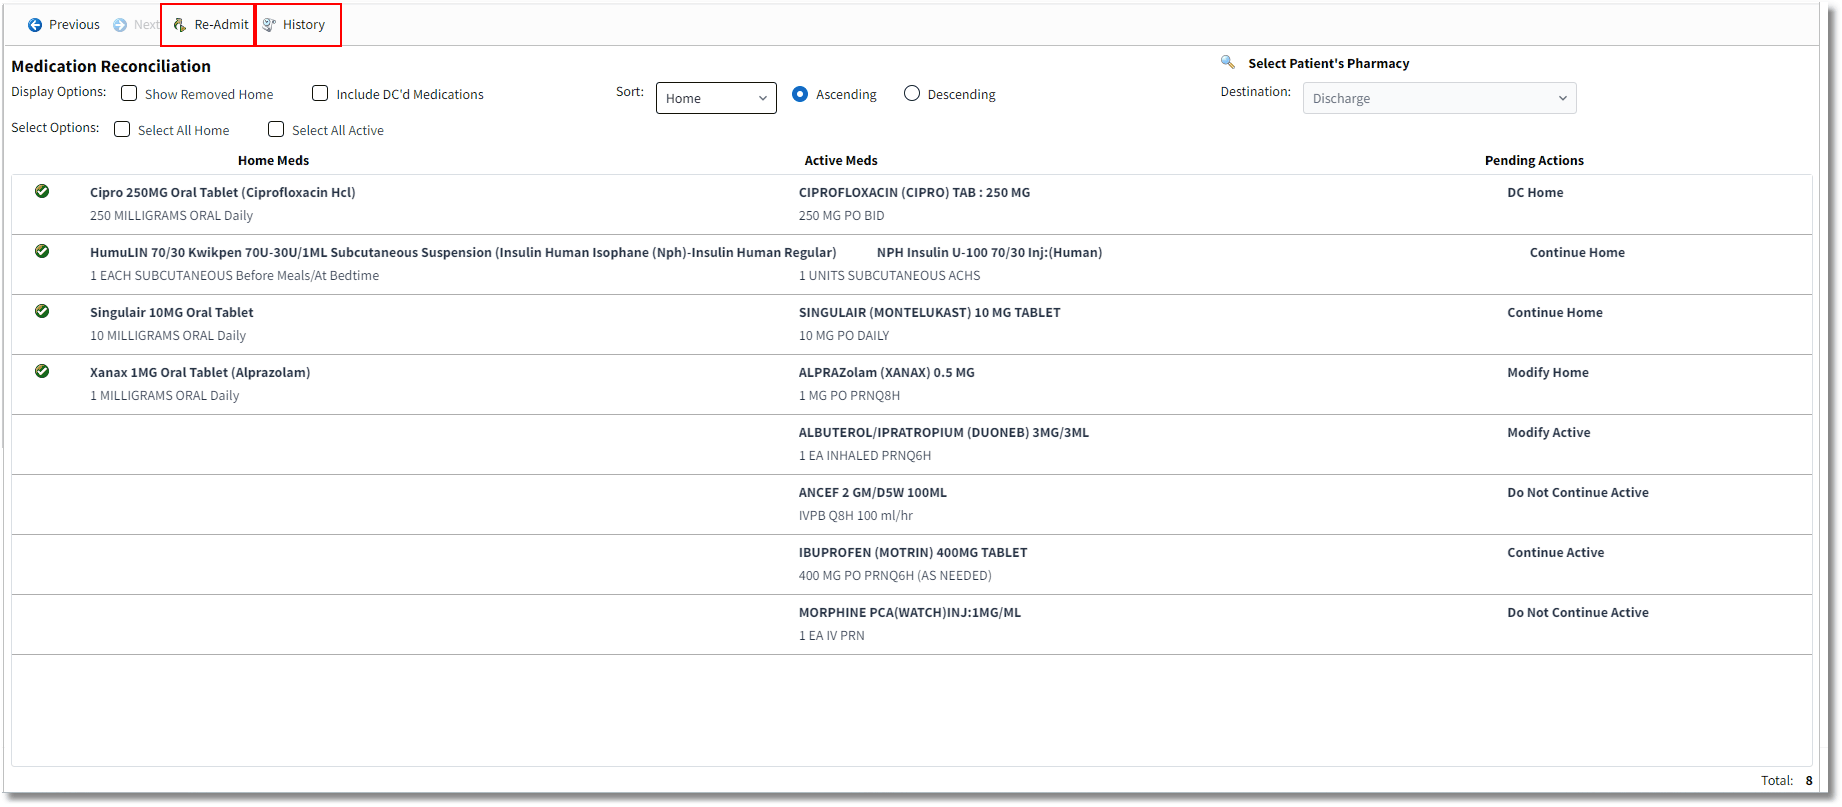Select Singulair 10MG Oral Tablet home med

pyautogui.click(x=172, y=313)
